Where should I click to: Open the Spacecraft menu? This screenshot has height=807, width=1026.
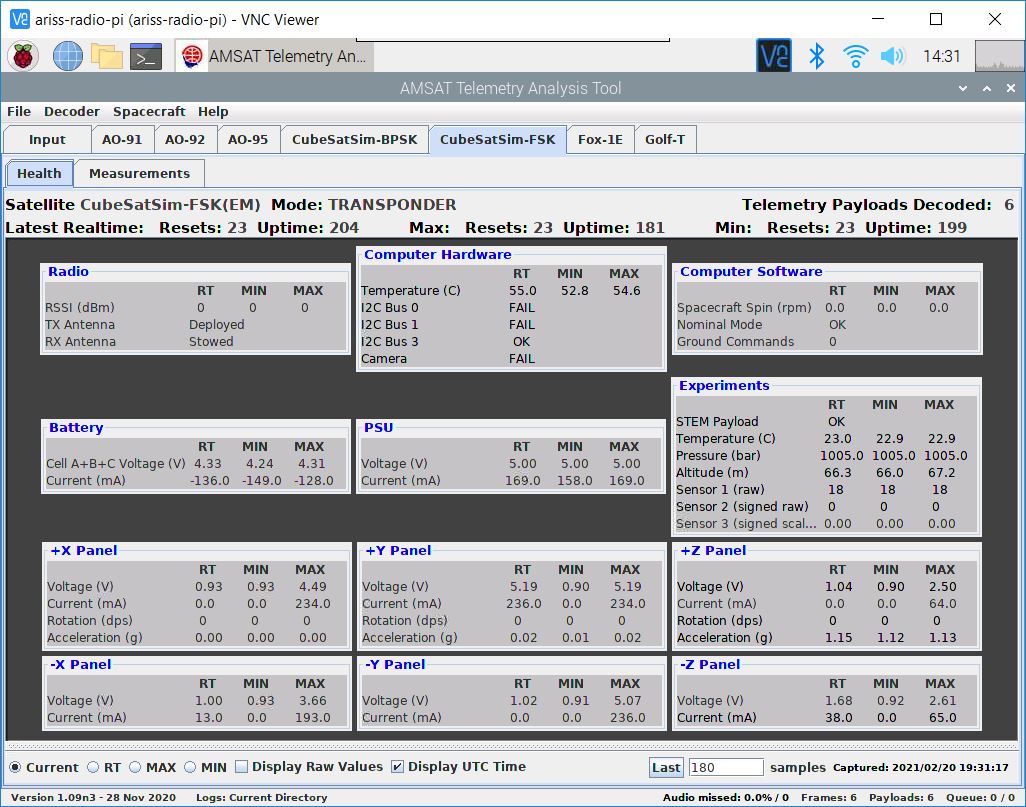click(149, 111)
